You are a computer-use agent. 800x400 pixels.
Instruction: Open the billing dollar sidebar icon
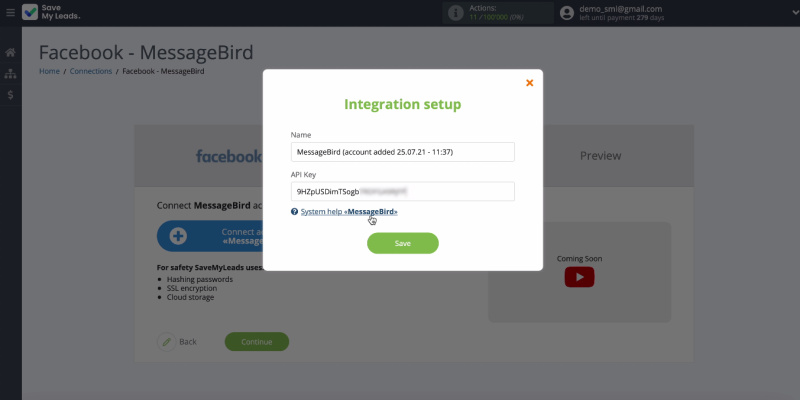tap(10, 95)
